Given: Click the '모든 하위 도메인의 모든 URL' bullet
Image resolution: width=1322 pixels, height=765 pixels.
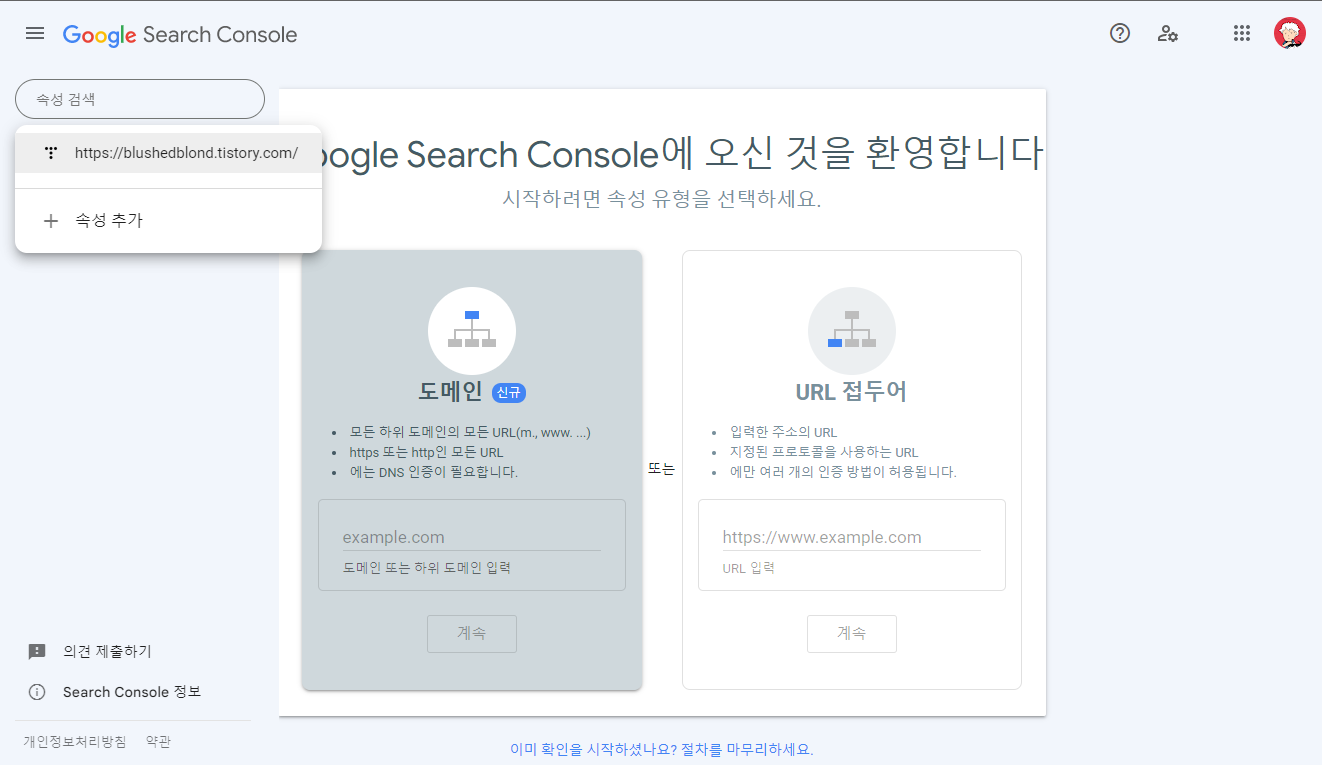Looking at the screenshot, I should 470,432.
